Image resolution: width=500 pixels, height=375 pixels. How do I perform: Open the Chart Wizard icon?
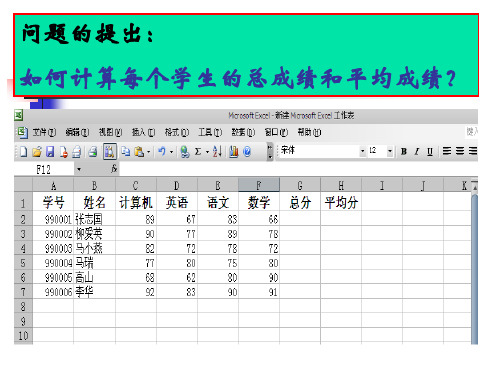click(234, 152)
